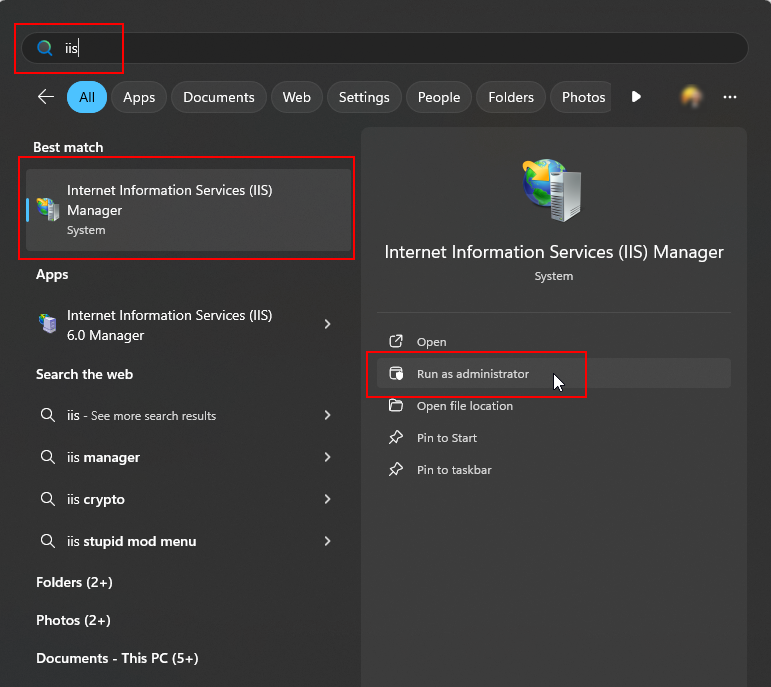Click the search icon beside "iis manager"

pyautogui.click(x=47, y=457)
